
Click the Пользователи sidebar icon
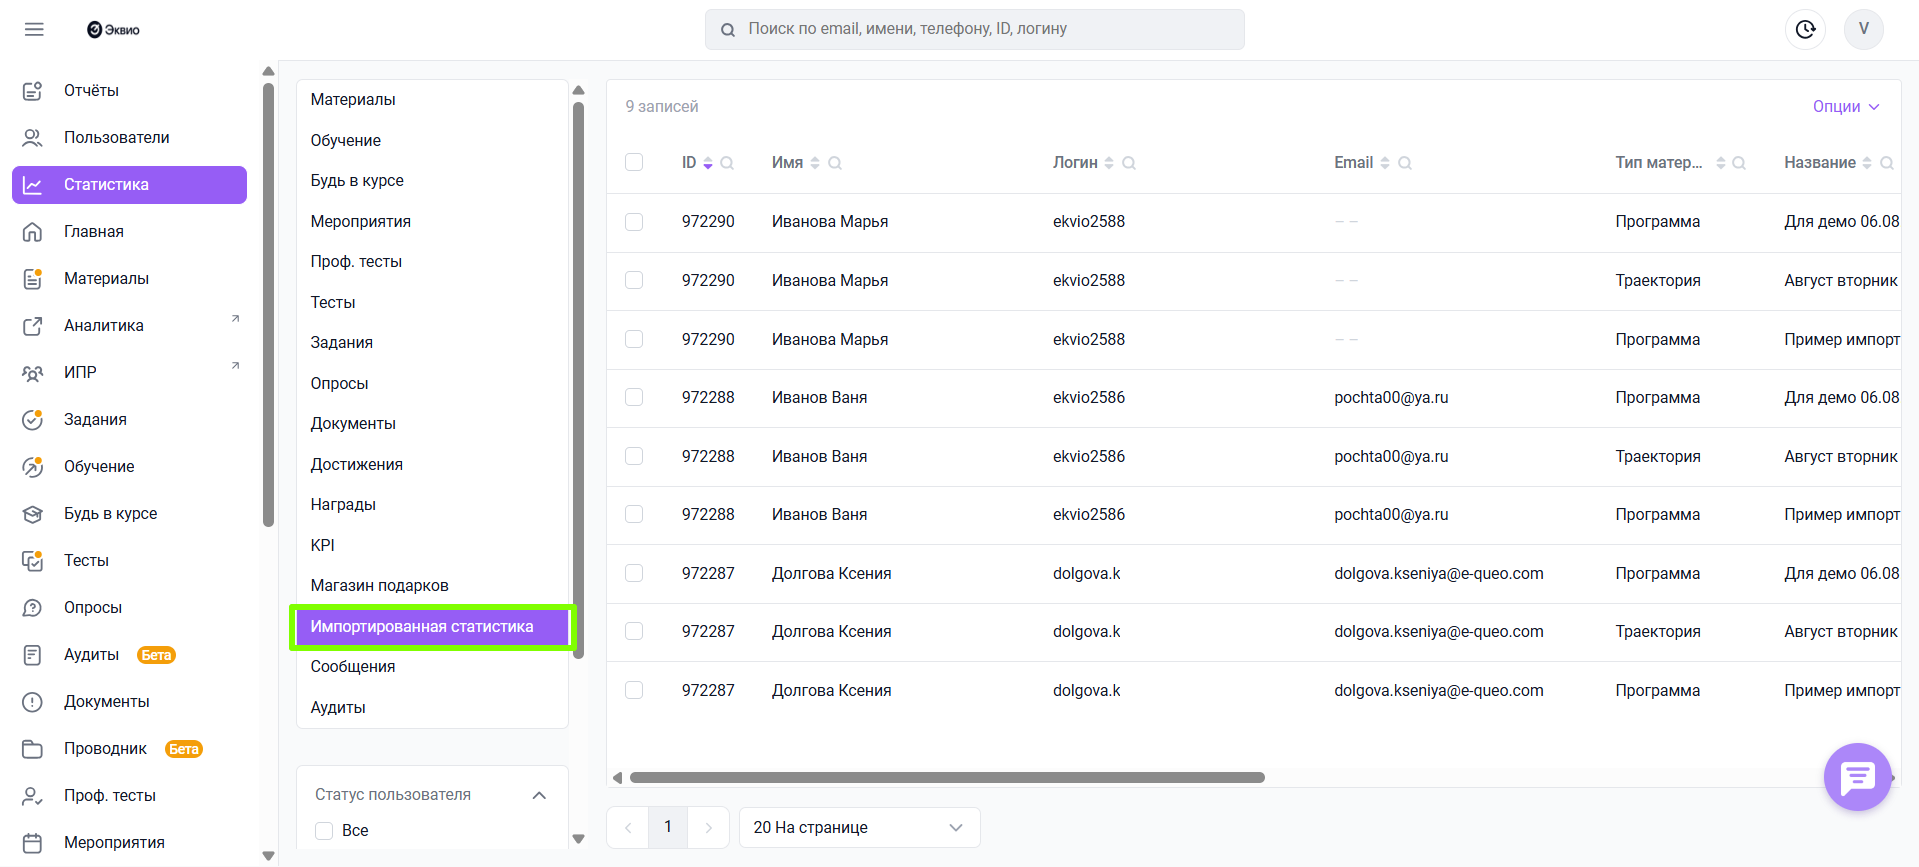click(32, 138)
